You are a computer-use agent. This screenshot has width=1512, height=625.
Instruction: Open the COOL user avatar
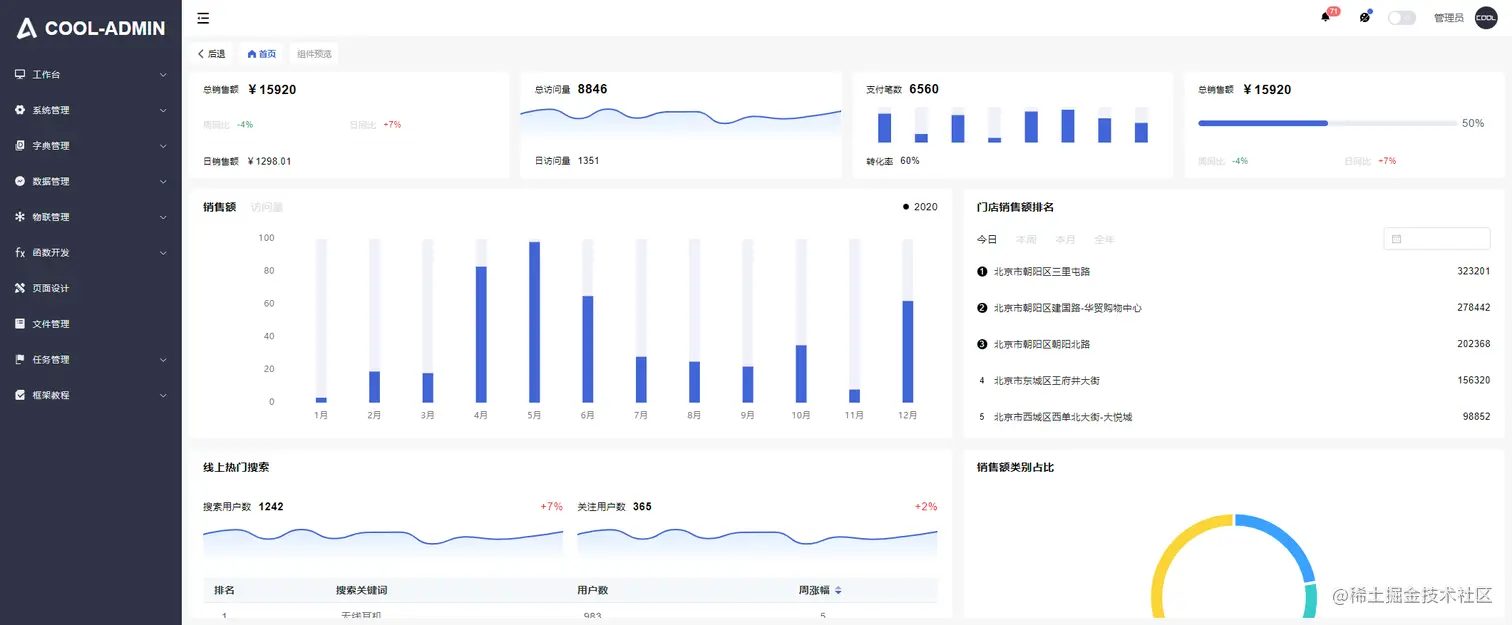tap(1486, 18)
